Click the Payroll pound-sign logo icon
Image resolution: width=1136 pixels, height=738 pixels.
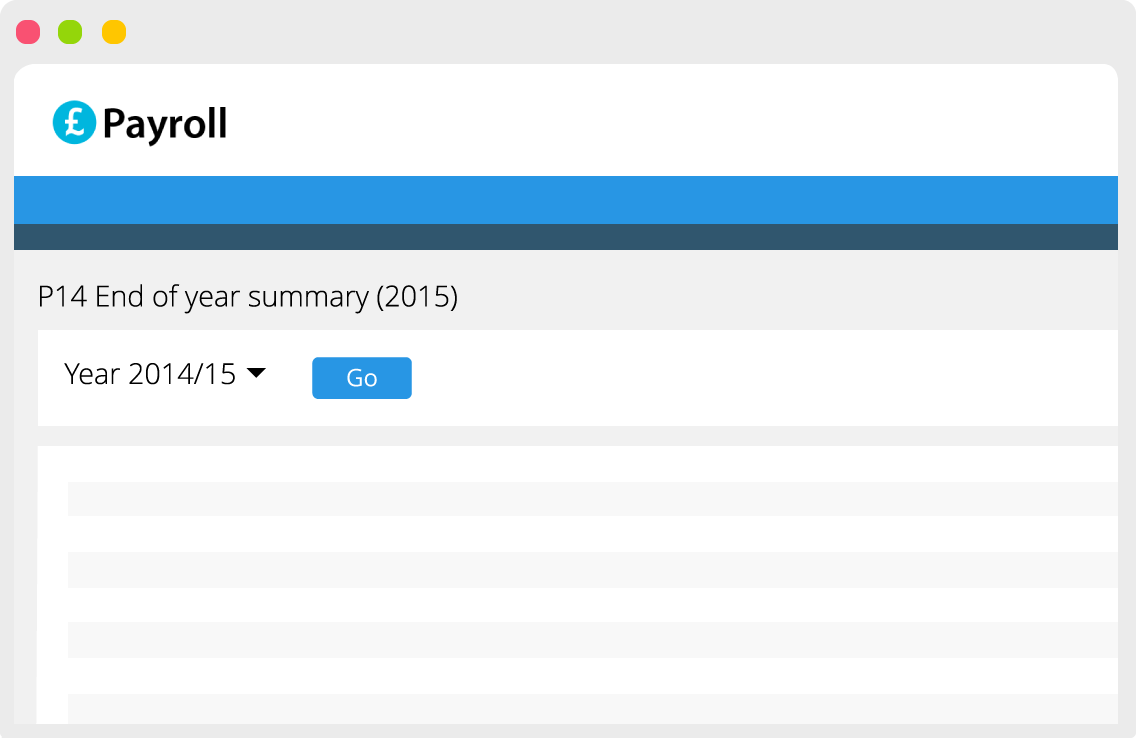coord(74,123)
